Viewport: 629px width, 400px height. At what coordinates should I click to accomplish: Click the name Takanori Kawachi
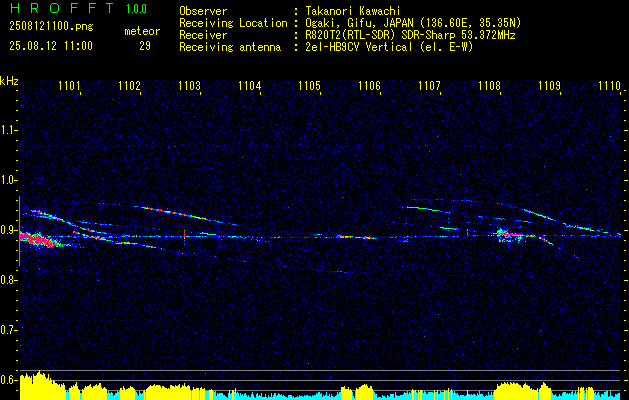pos(353,11)
